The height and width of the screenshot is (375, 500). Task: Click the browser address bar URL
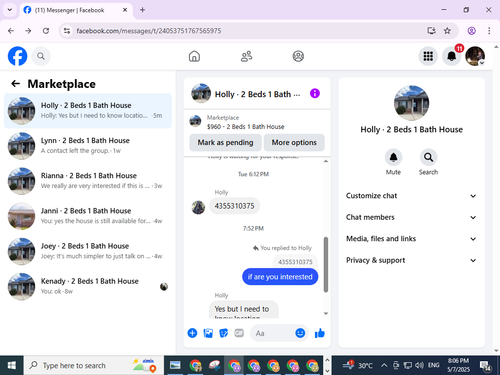(149, 31)
